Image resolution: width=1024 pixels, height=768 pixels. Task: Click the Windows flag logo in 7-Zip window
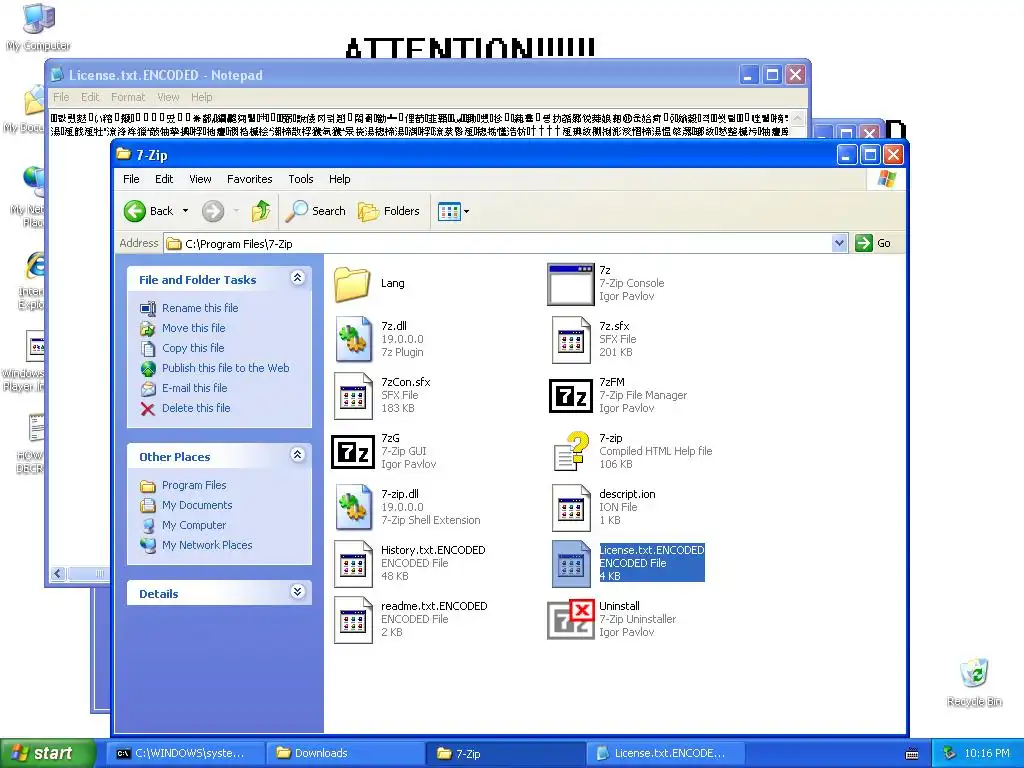click(x=886, y=178)
